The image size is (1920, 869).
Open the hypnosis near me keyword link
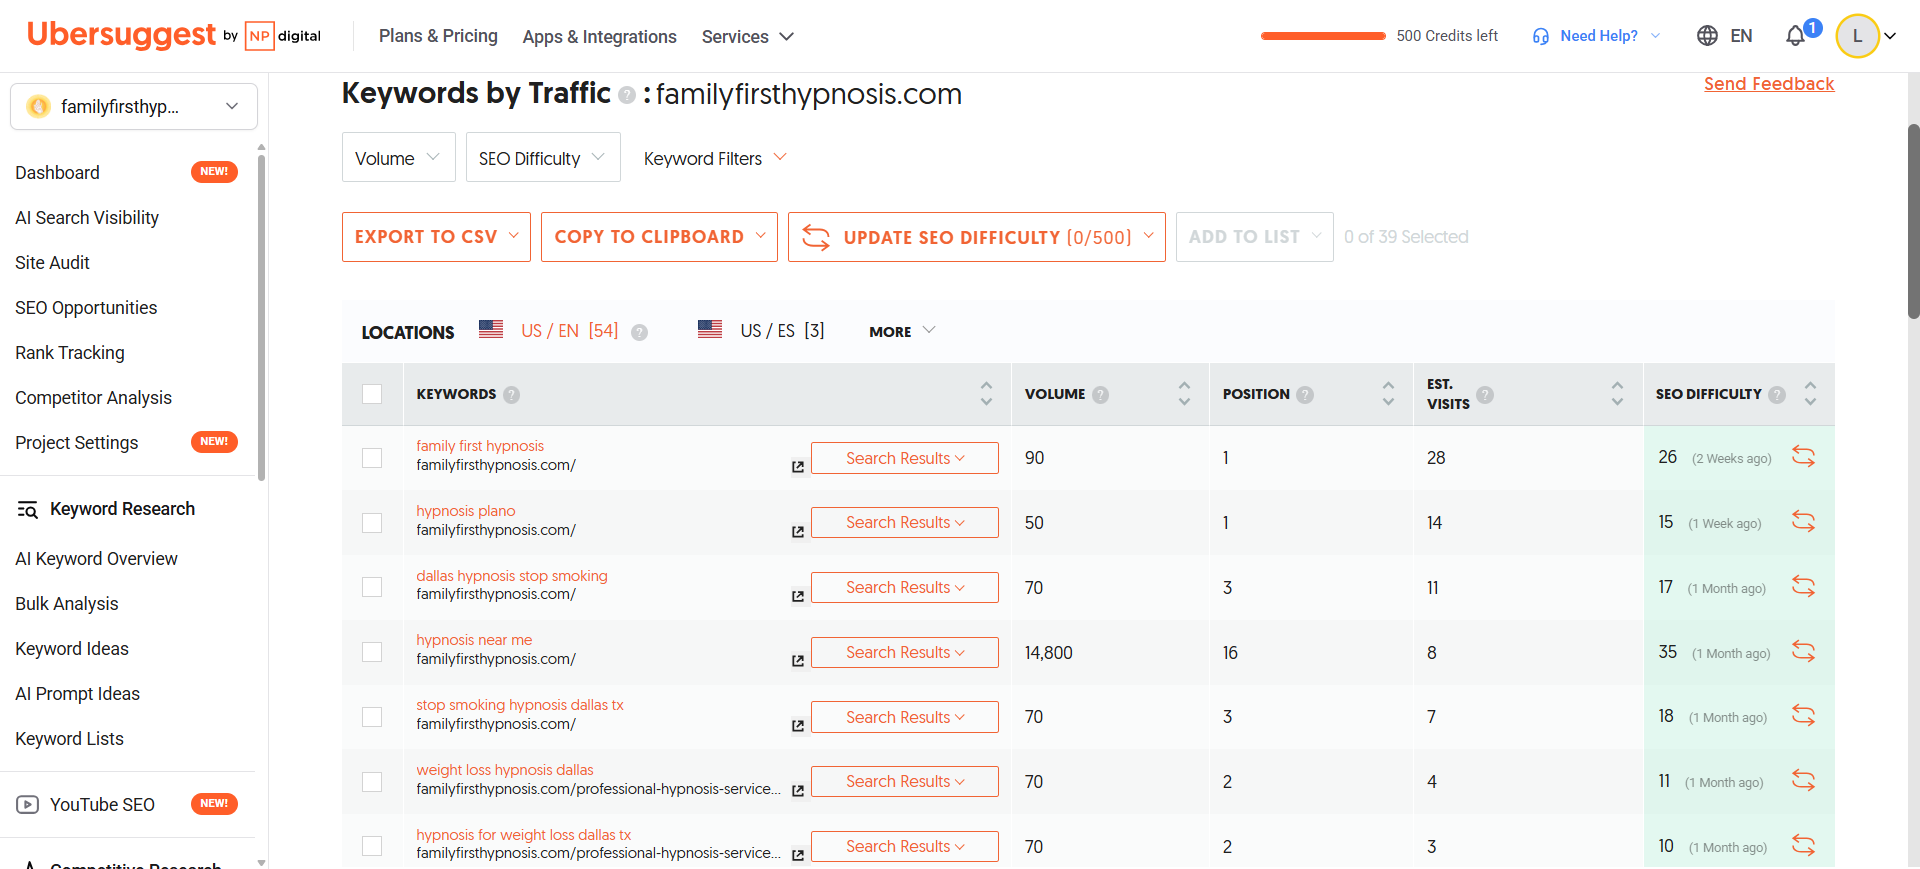click(x=474, y=640)
